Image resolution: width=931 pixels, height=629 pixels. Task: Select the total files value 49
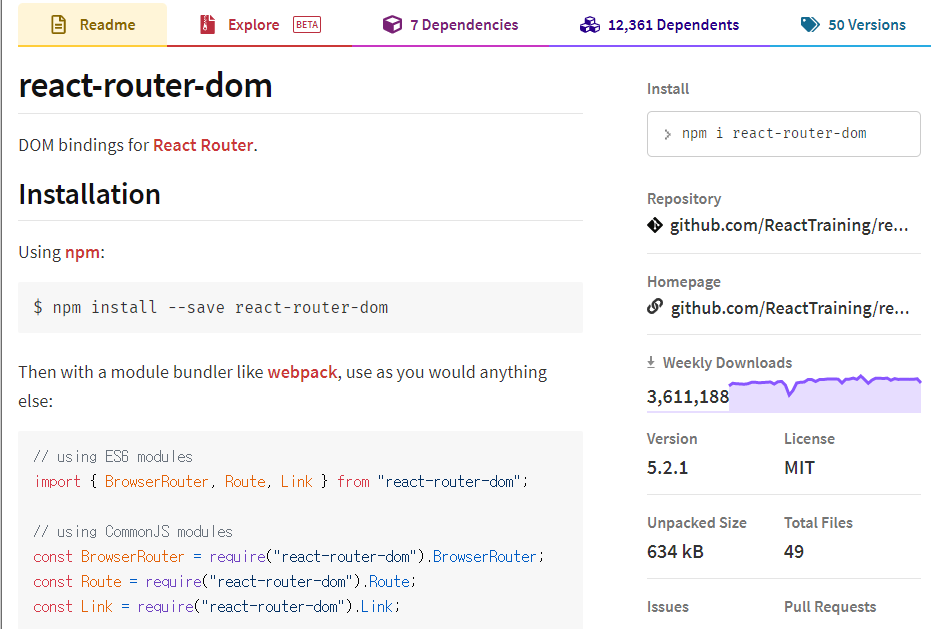click(794, 551)
